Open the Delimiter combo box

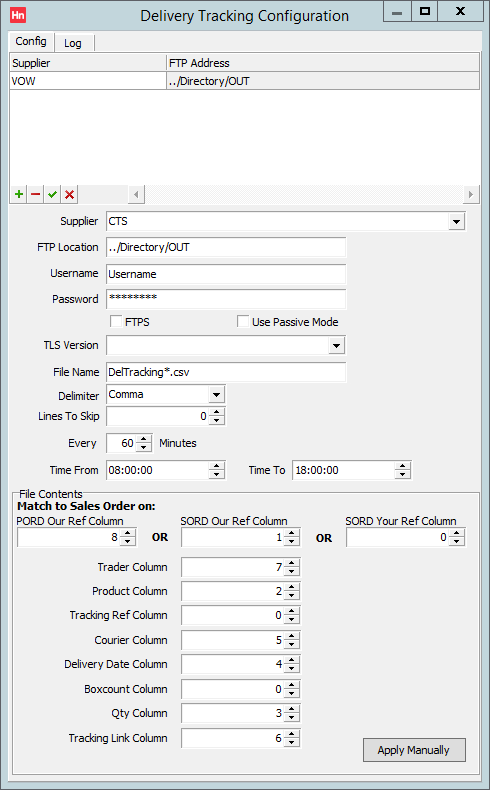pos(217,394)
